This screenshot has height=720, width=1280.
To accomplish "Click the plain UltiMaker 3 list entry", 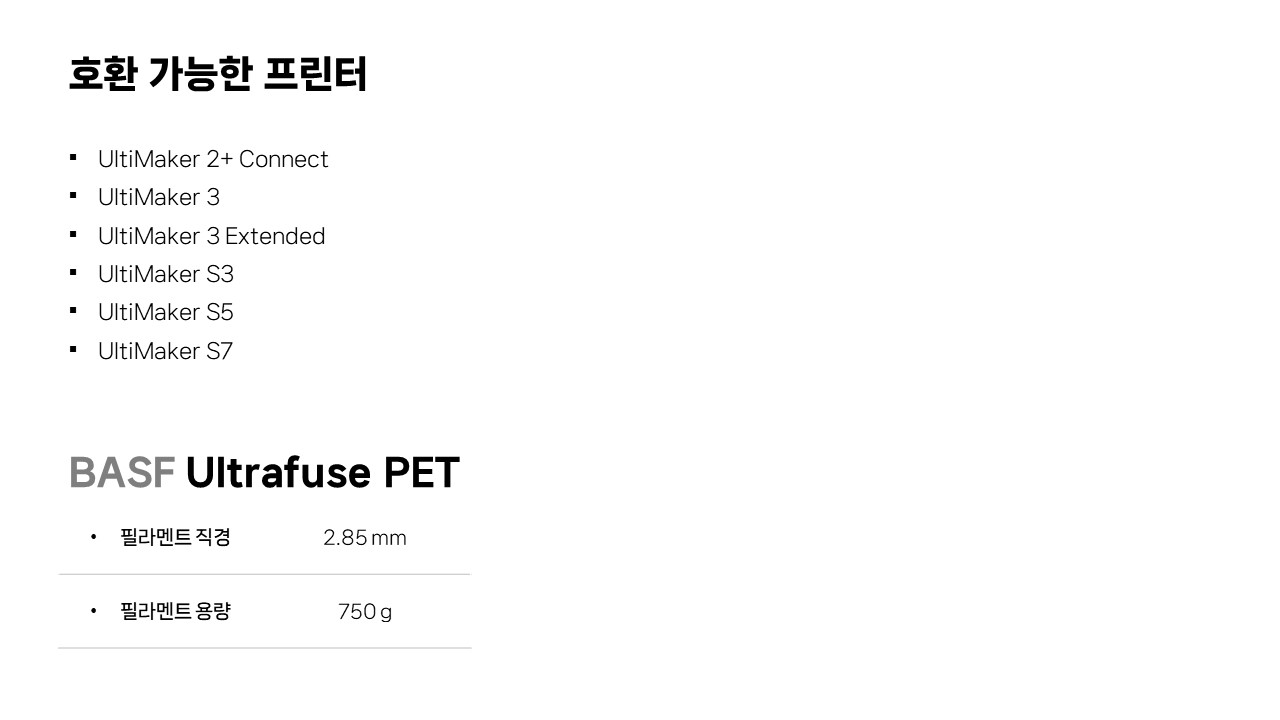I will 159,197.
